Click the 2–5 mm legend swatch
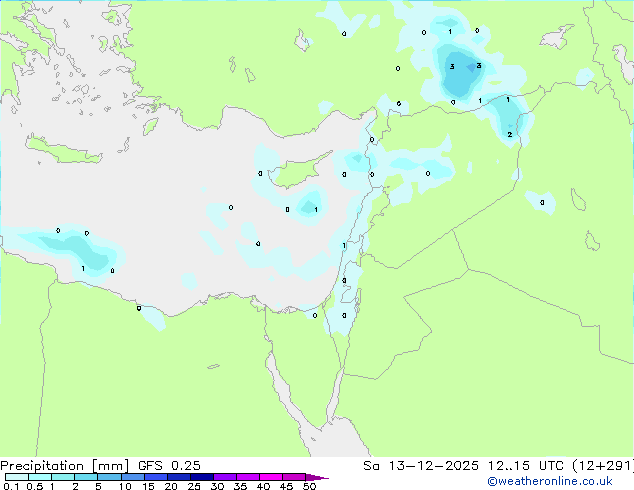 coord(86,477)
